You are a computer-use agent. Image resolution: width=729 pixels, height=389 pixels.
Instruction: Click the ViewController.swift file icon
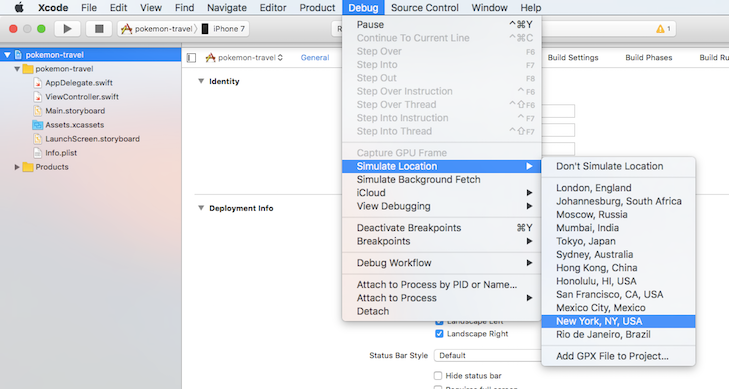38,97
